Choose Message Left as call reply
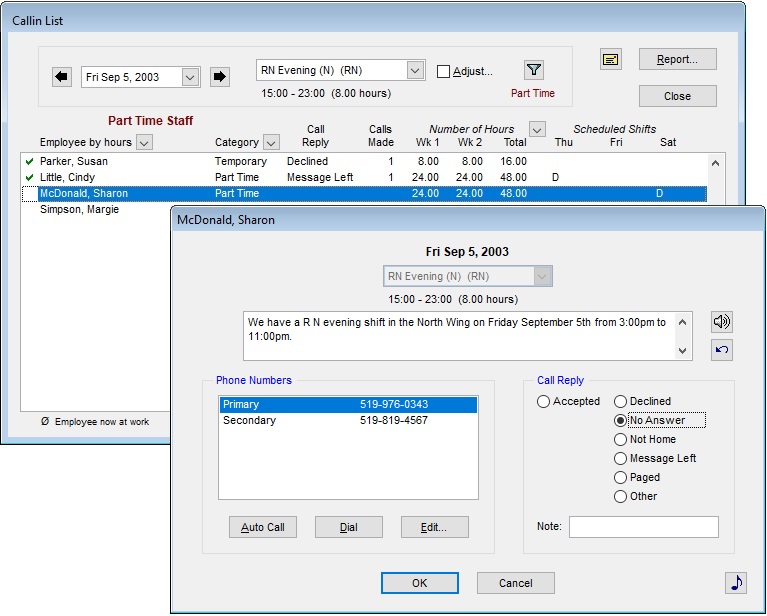This screenshot has height=616, width=767. [x=620, y=458]
